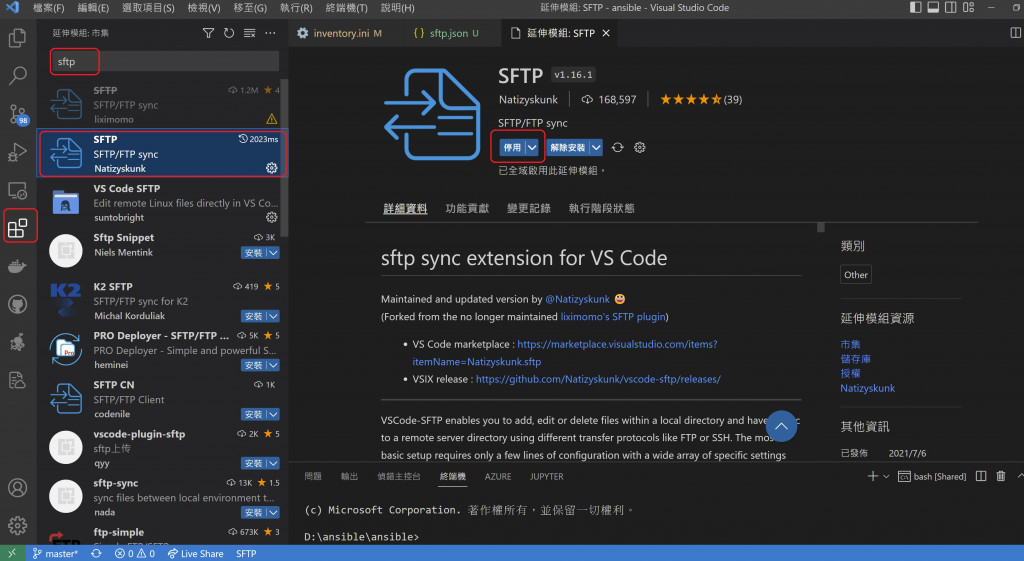The width and height of the screenshot is (1024, 561).
Task: Open install dropdown for vscode-plugin-sftp
Action: [x=274, y=463]
